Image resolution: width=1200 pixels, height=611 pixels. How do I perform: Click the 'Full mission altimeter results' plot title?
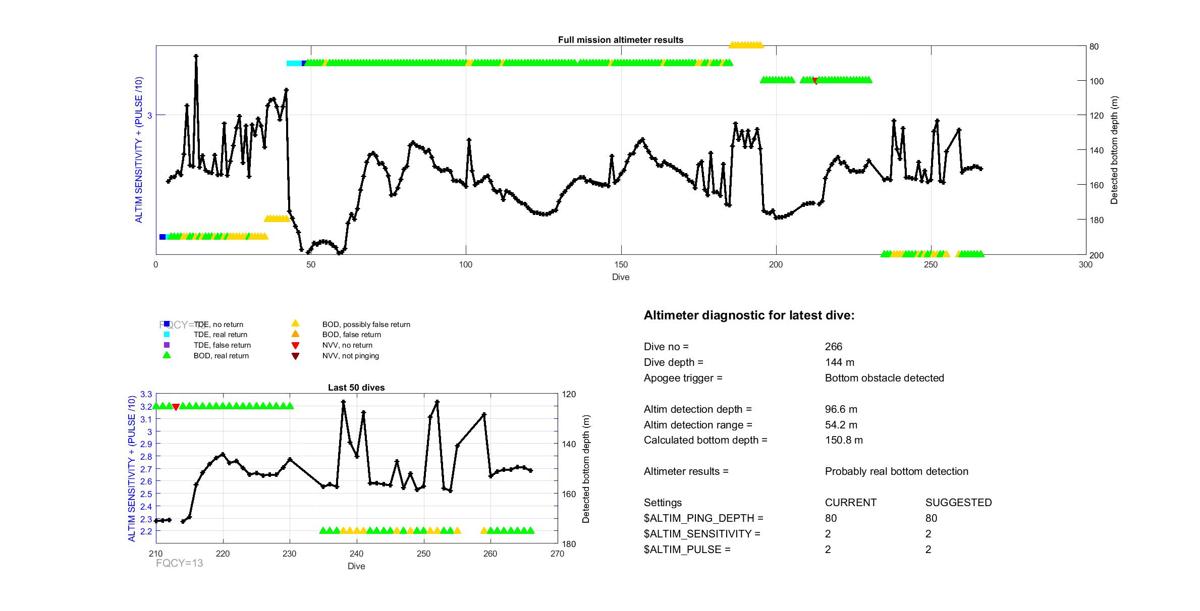[620, 40]
